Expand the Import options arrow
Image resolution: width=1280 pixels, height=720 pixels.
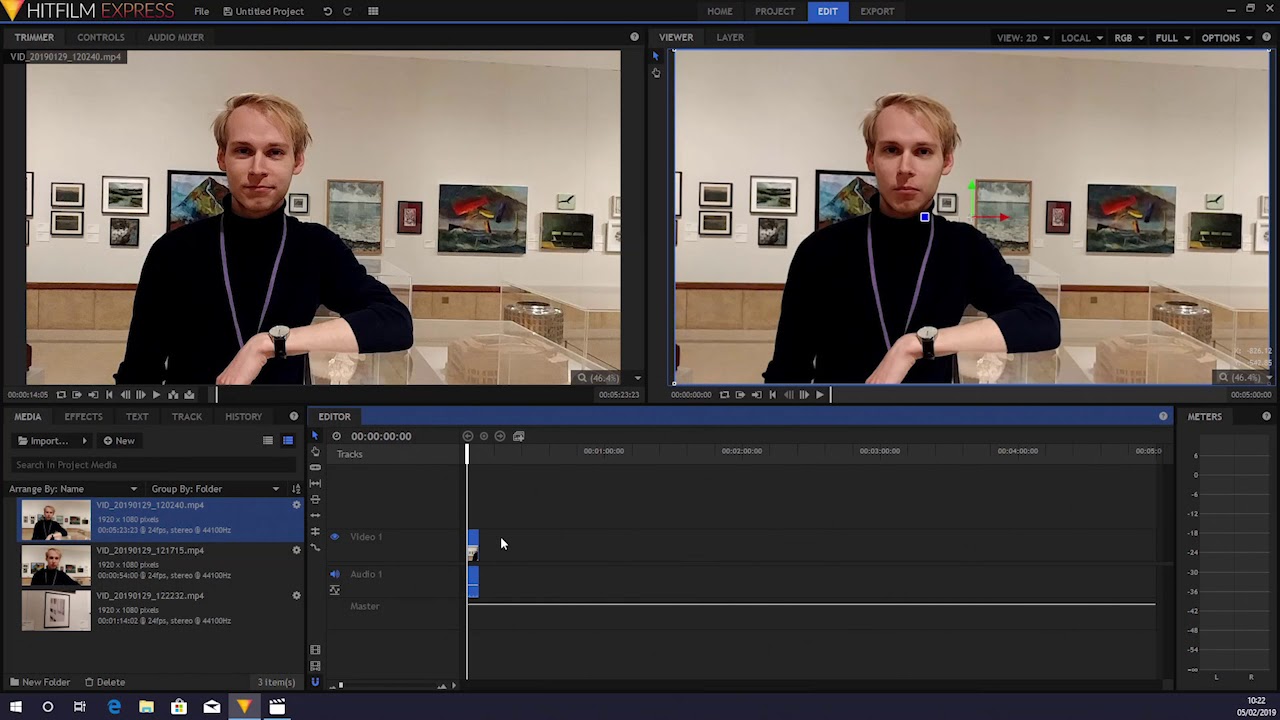84,441
